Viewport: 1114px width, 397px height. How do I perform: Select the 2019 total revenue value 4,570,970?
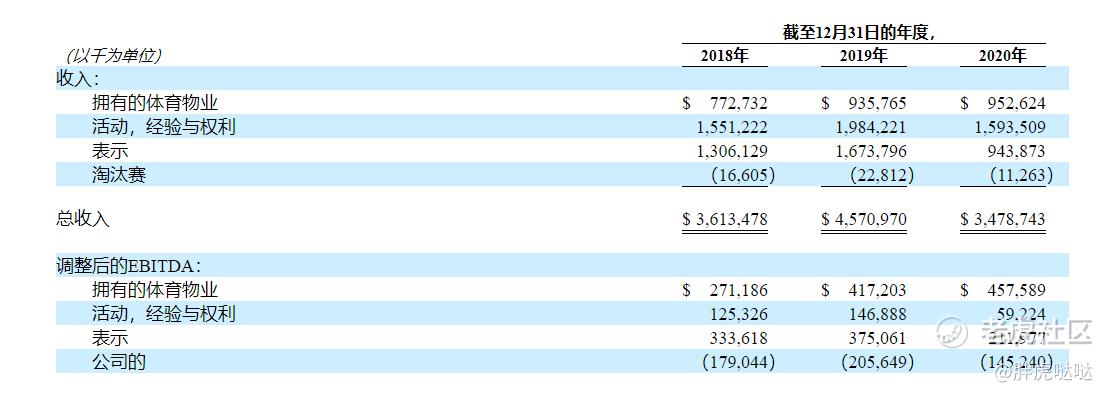click(x=864, y=219)
